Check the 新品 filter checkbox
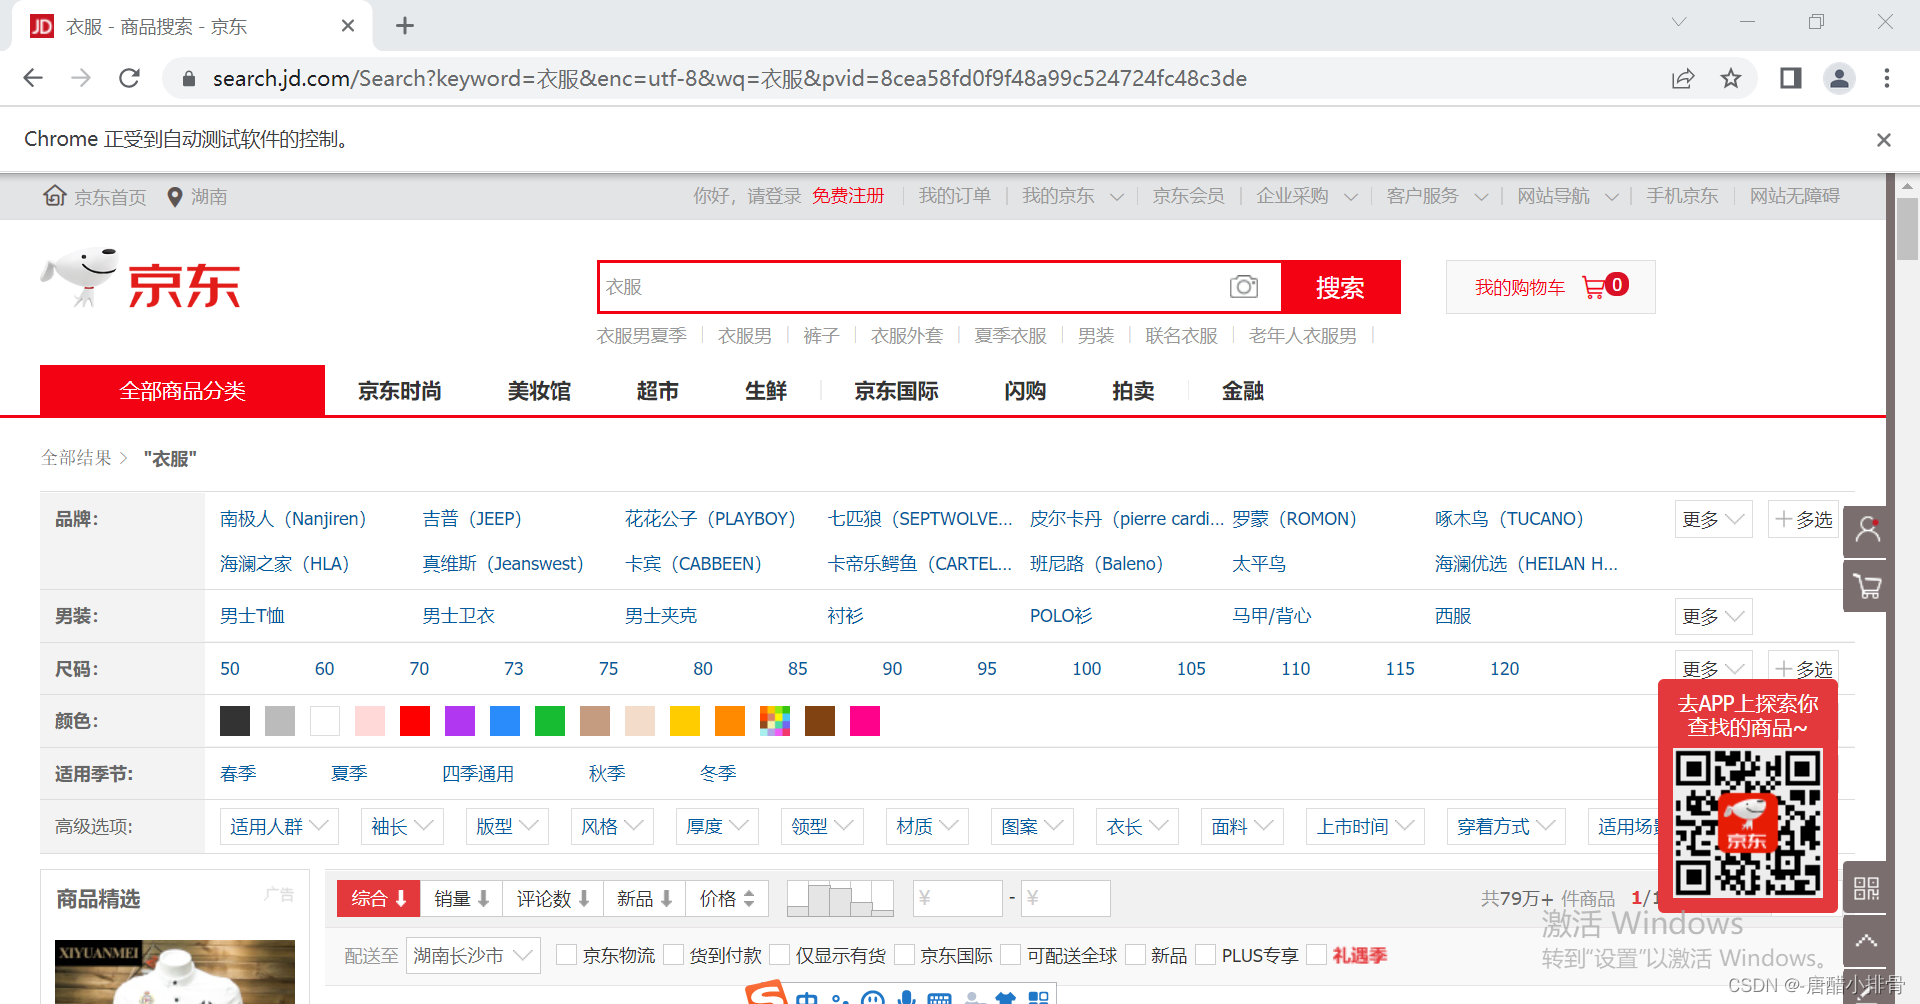 [1135, 955]
